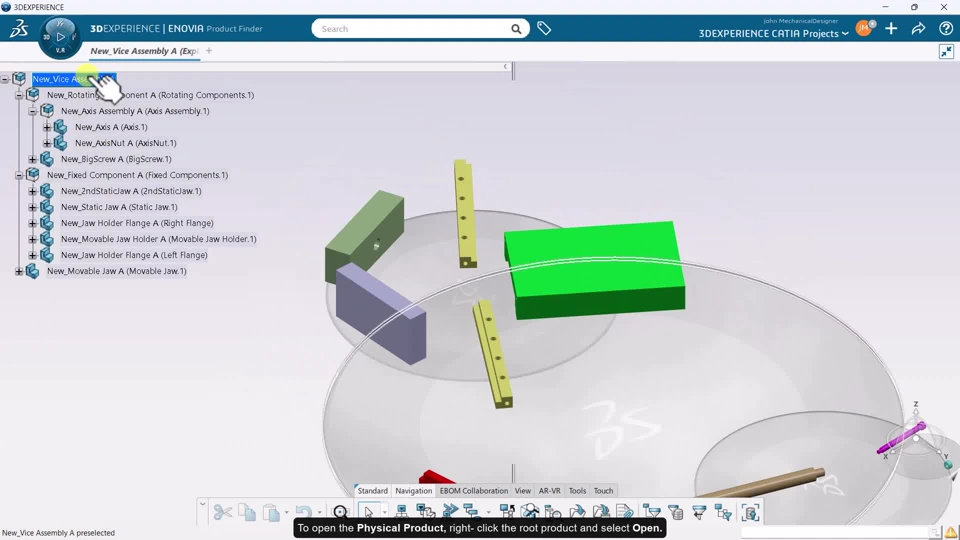Click the purple block in 3D view
This screenshot has width=960, height=540.
(x=381, y=315)
